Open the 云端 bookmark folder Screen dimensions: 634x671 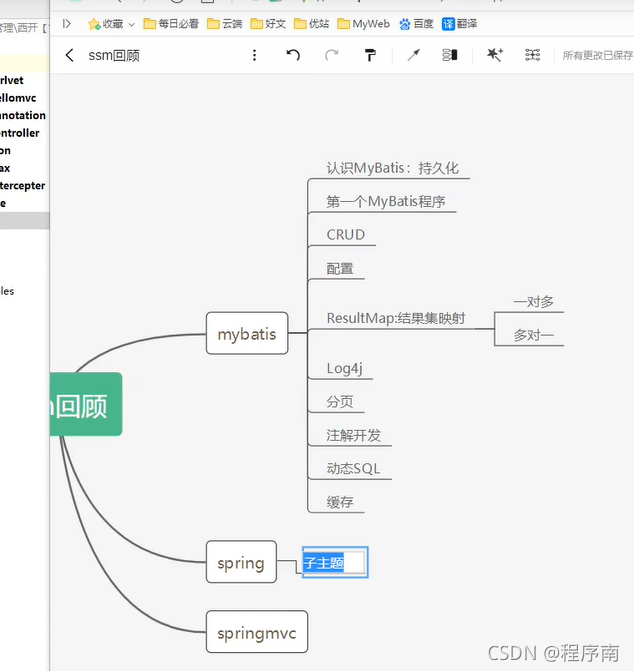click(x=225, y=24)
